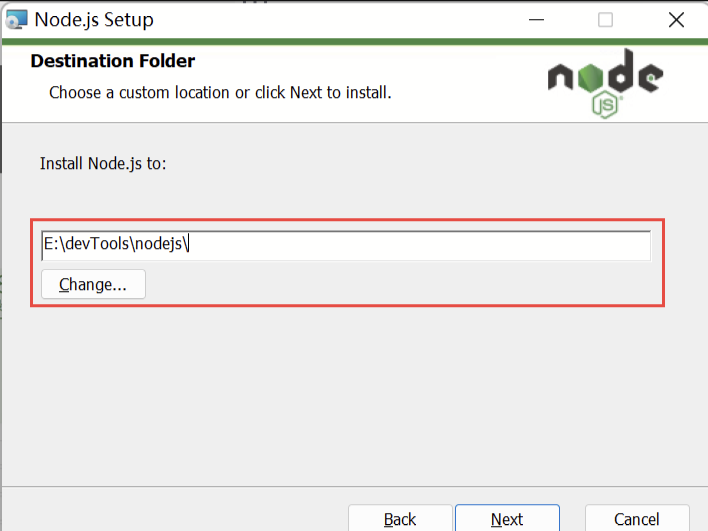Click the E:\devTools\nodejs\ path text
This screenshot has width=708, height=531.
pyautogui.click(x=115, y=245)
